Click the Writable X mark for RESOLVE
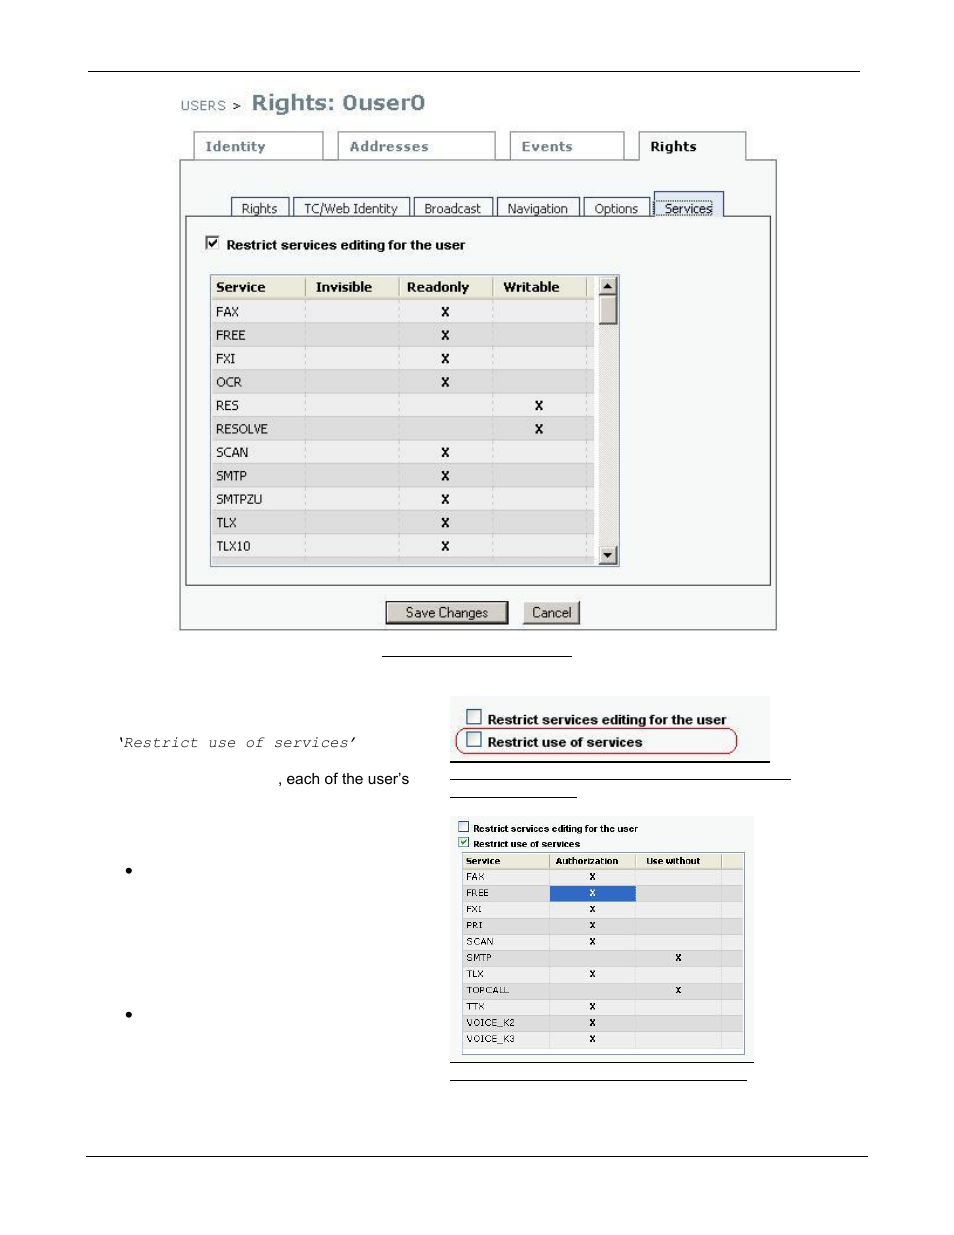Screen dimensions: 954x1235 coord(539,429)
